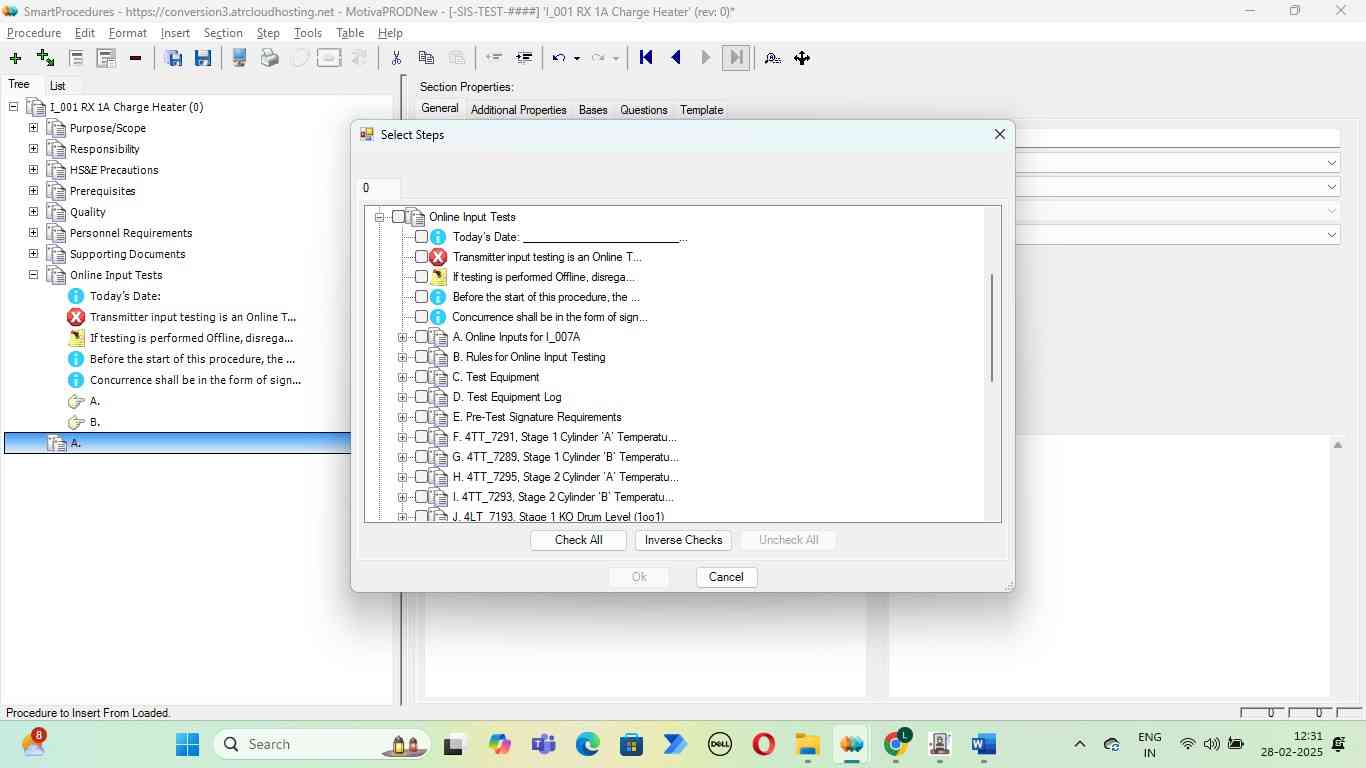Expand the 'Prerequisites' section in left tree
Screen dimensions: 1366x768
click(33, 191)
